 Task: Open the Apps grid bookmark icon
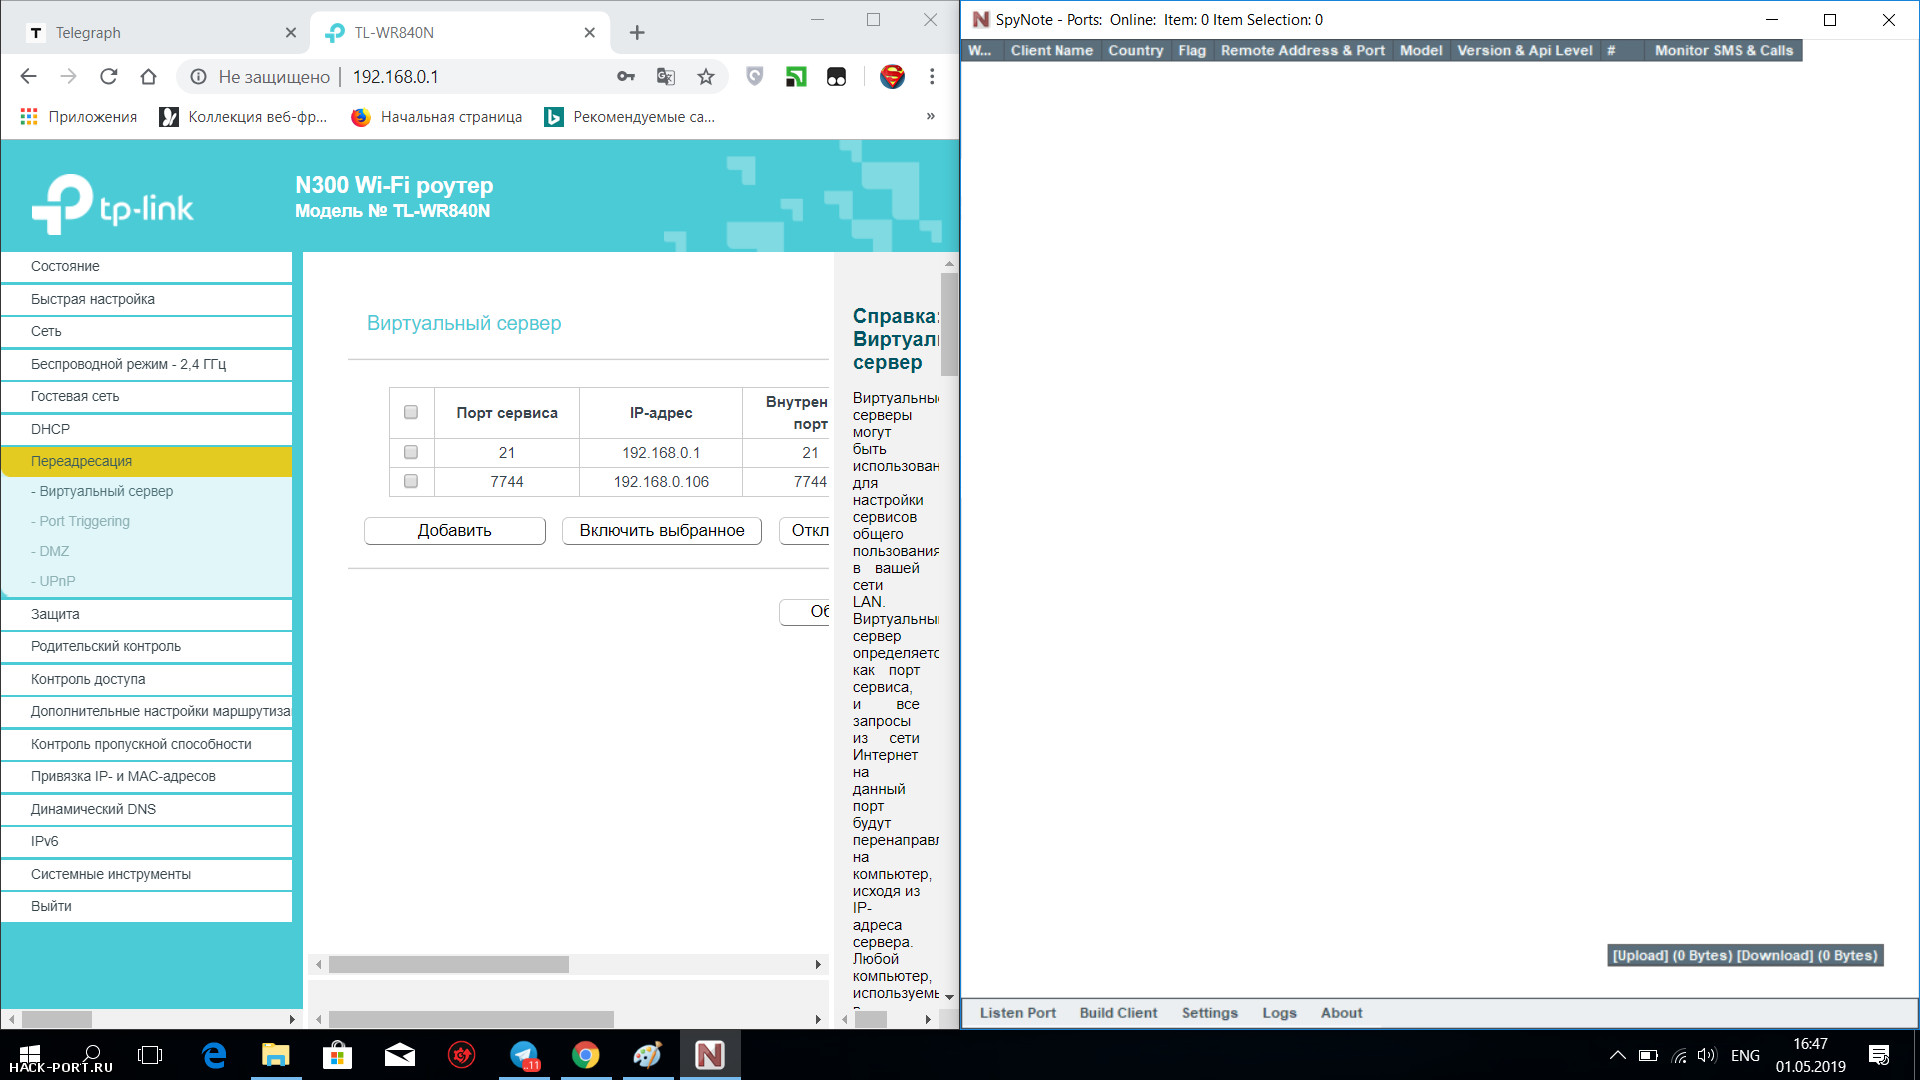(29, 117)
